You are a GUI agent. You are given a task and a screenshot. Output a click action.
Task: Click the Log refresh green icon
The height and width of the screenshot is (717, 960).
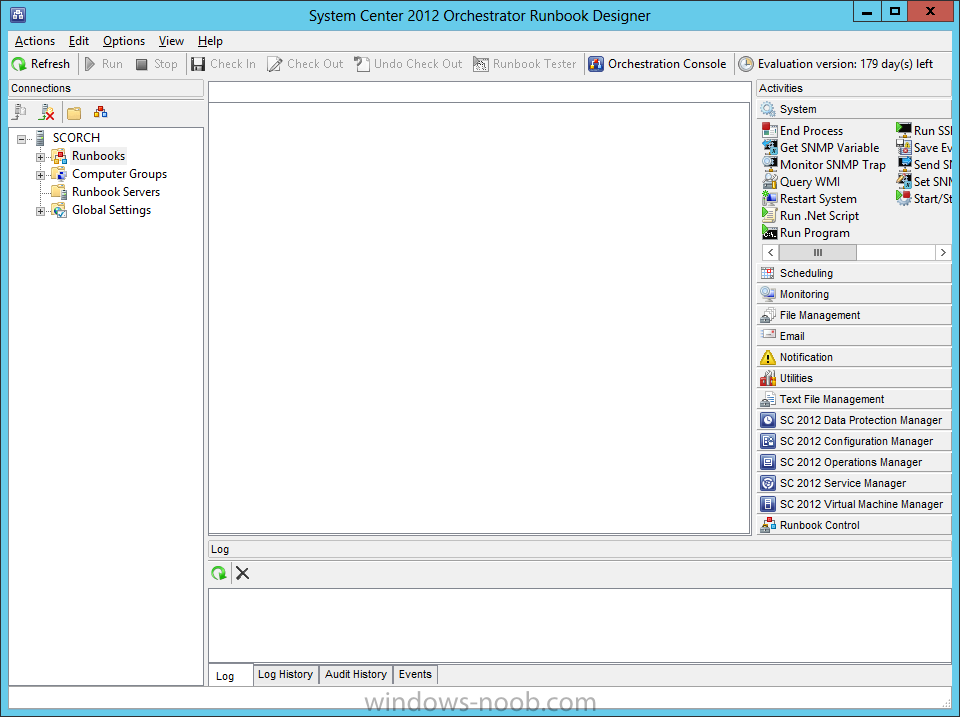(219, 573)
